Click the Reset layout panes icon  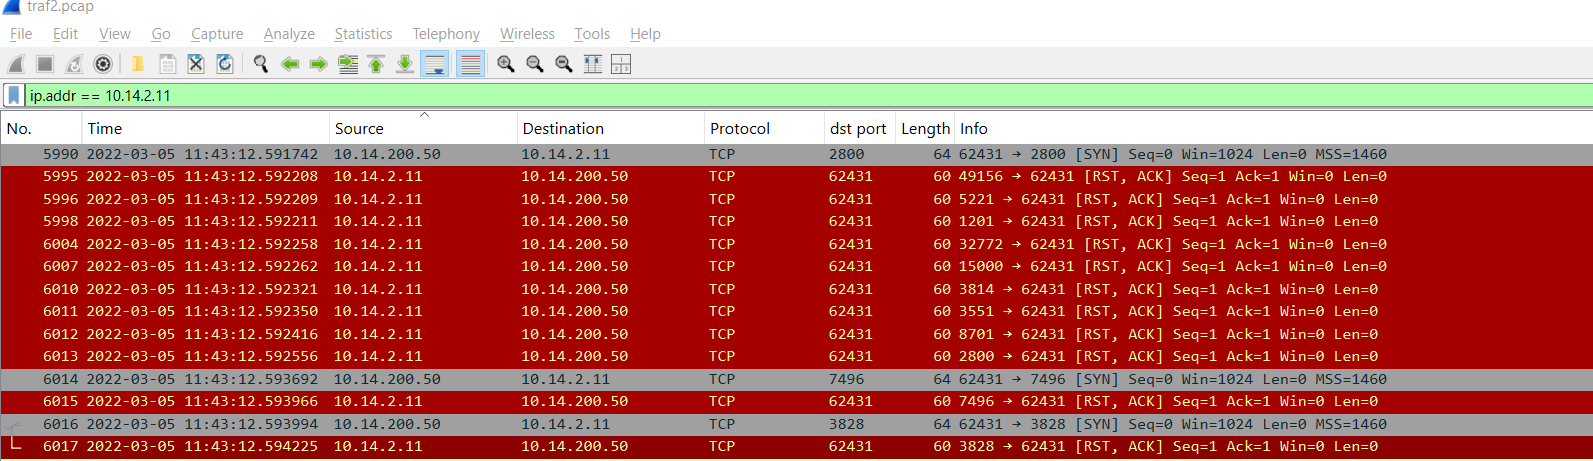click(x=621, y=64)
